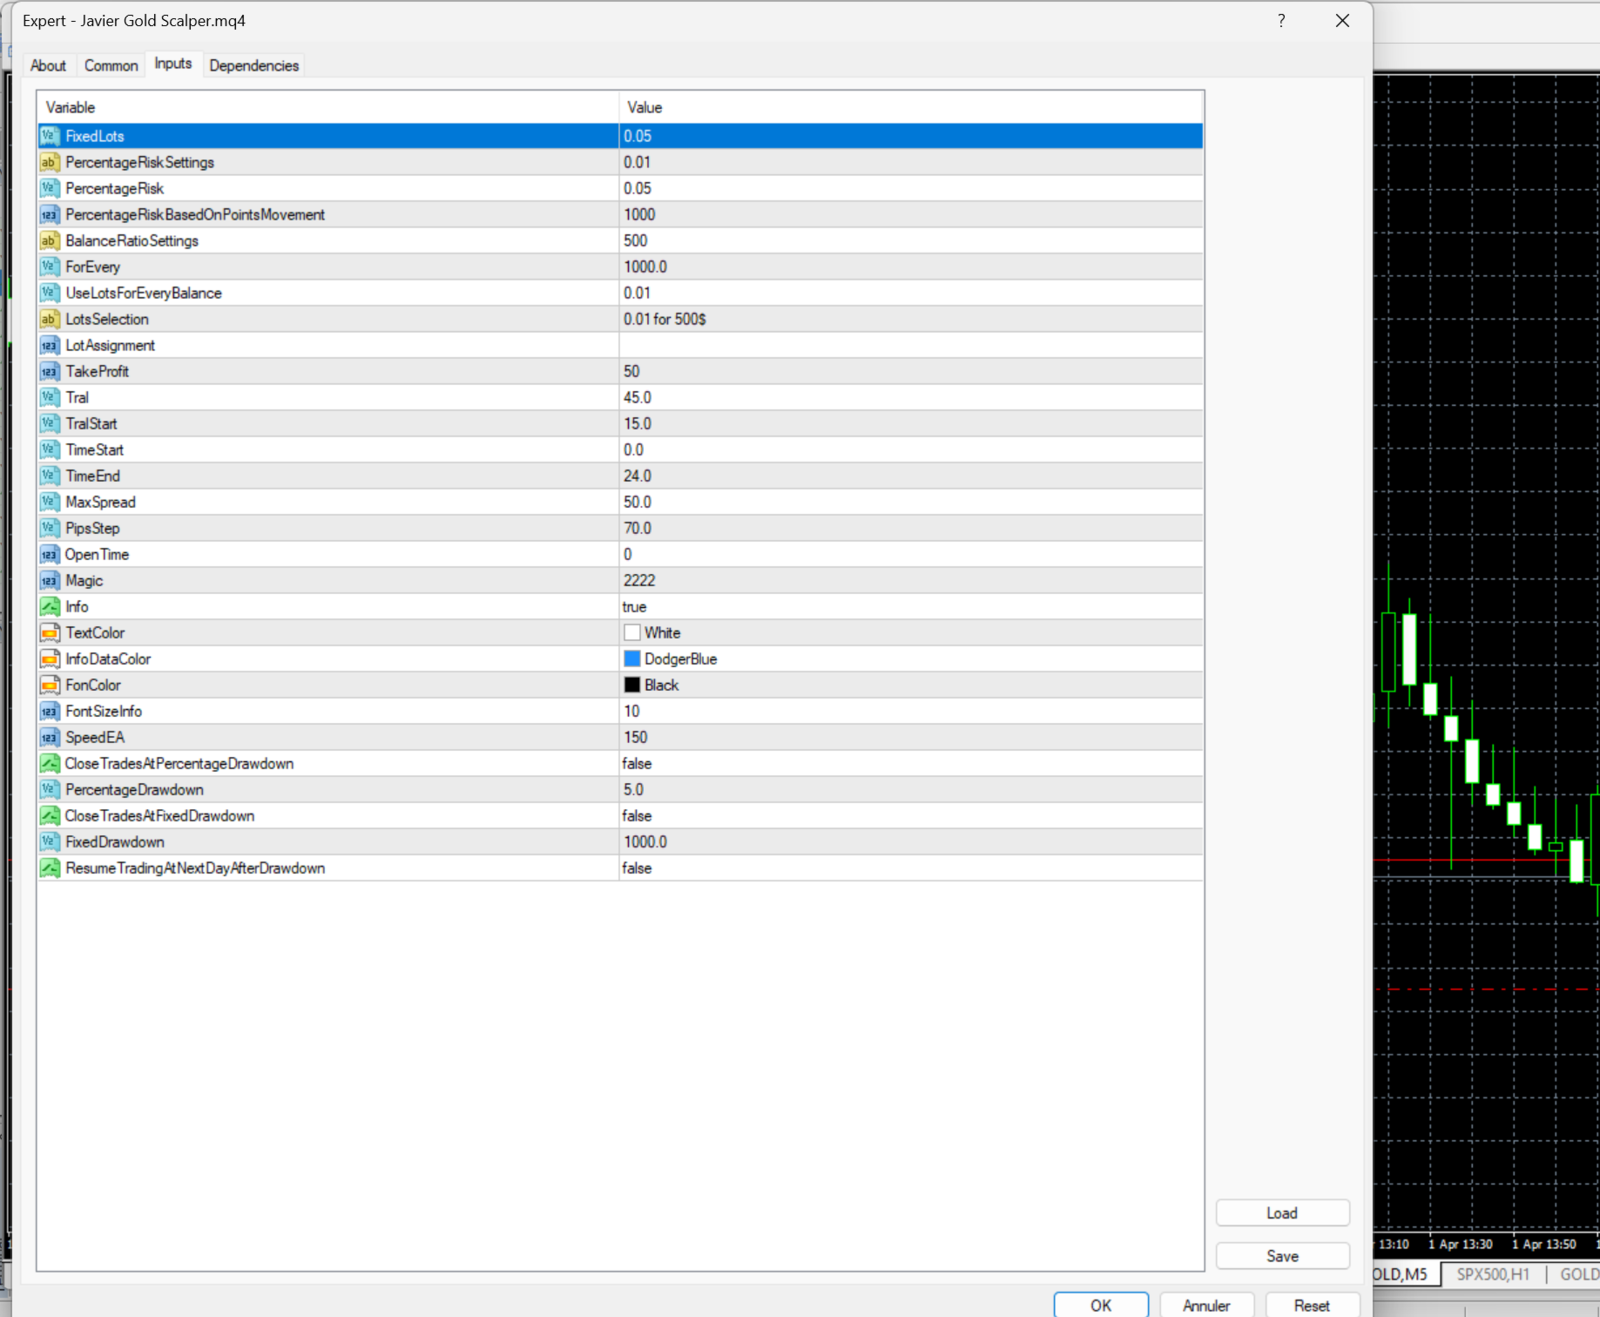
Task: Select the FixedDrawdown value 1000.0
Action: click(x=911, y=842)
